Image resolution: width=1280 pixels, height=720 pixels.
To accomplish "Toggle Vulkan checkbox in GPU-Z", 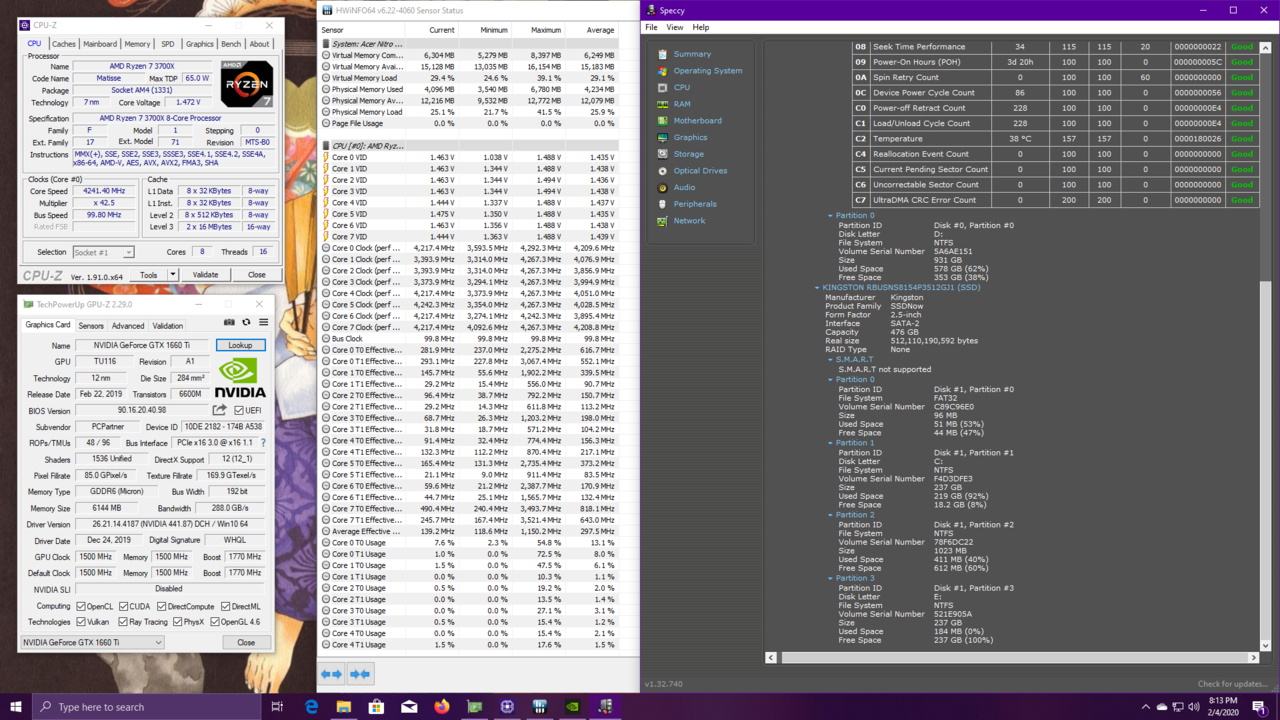I will click(81, 622).
